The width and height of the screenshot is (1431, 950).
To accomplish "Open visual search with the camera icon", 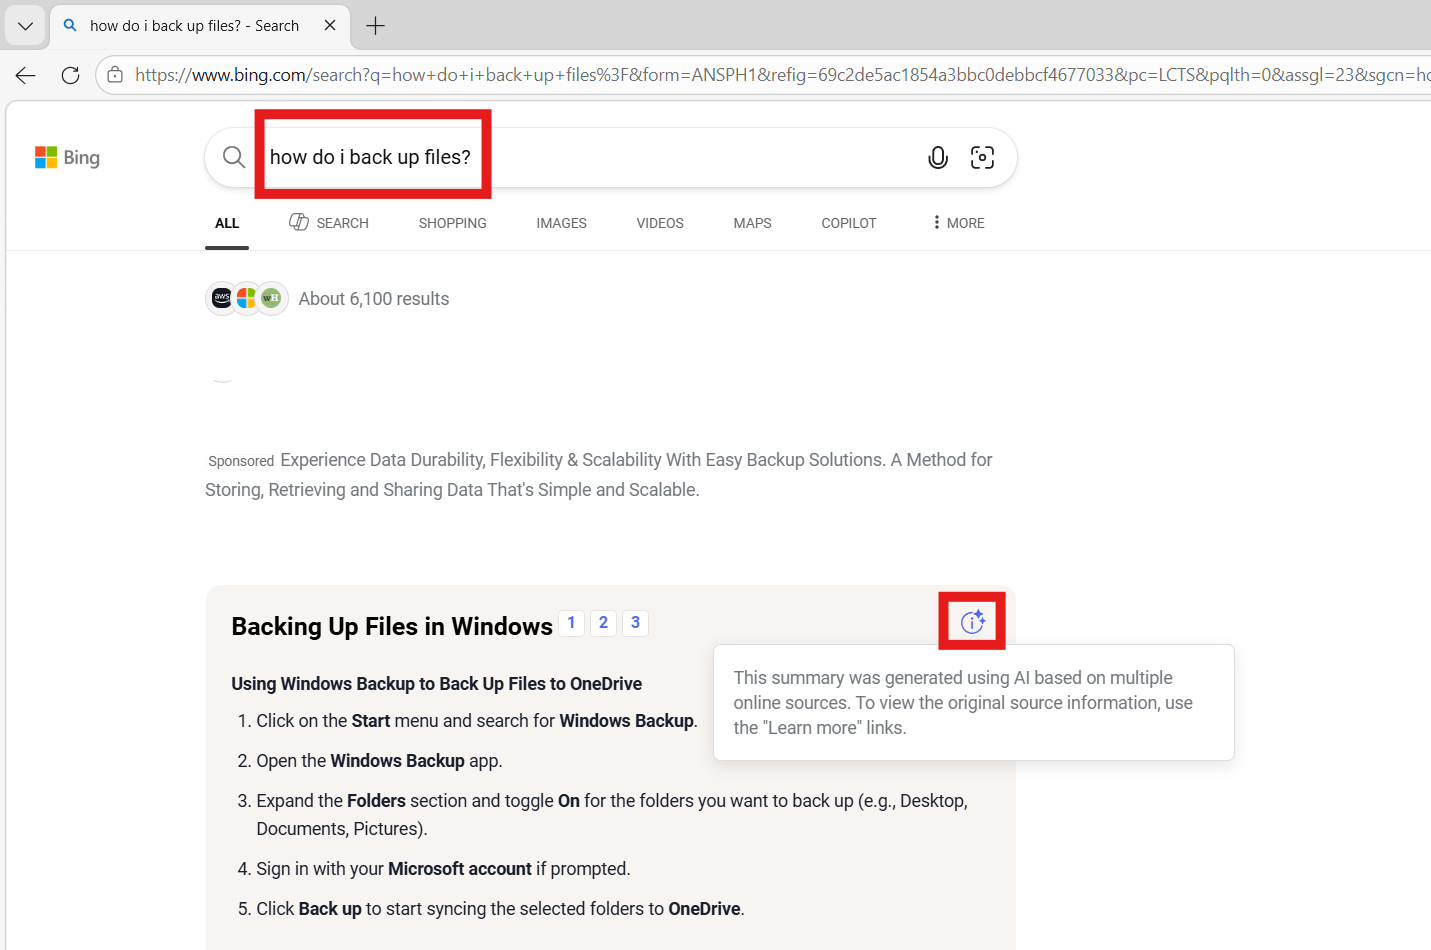I will click(x=982, y=157).
